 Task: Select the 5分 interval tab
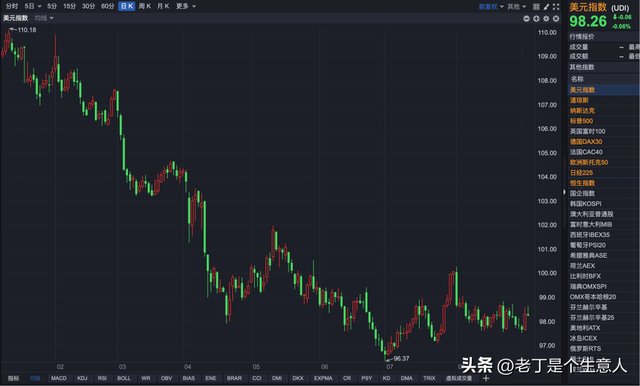[x=52, y=6]
